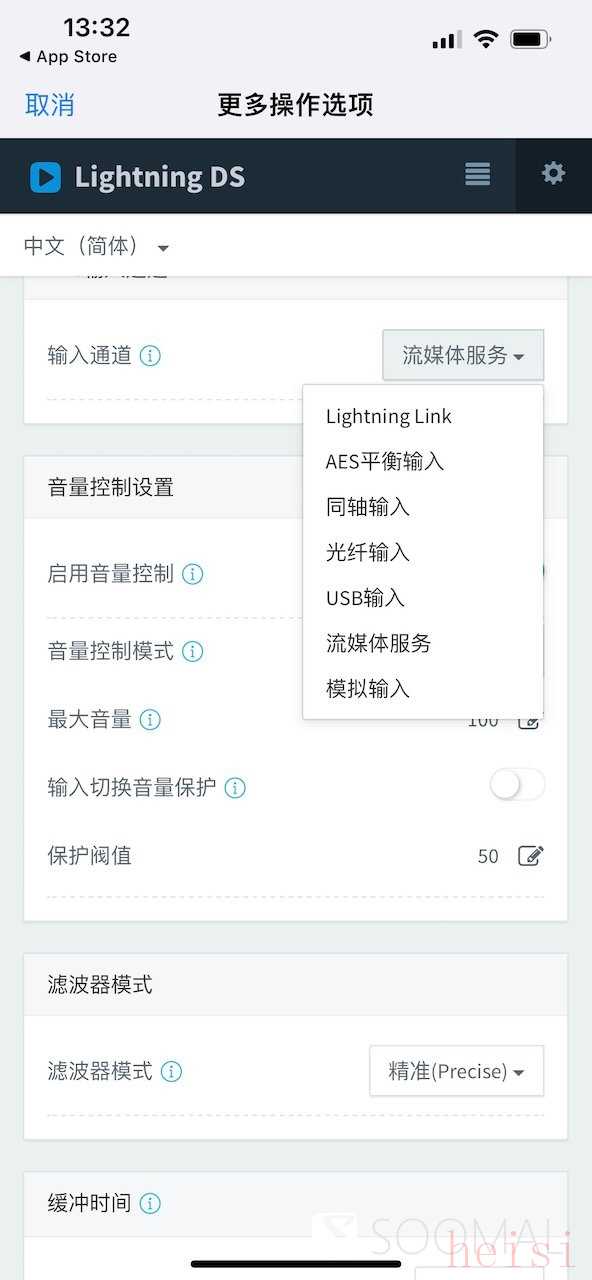Show info for 缓冲时间
The width and height of the screenshot is (592, 1280).
(150, 1203)
